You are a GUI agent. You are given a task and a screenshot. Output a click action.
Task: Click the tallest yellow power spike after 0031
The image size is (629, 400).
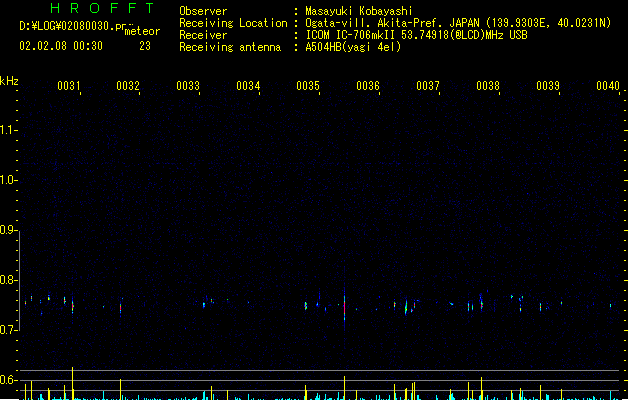coord(73,383)
